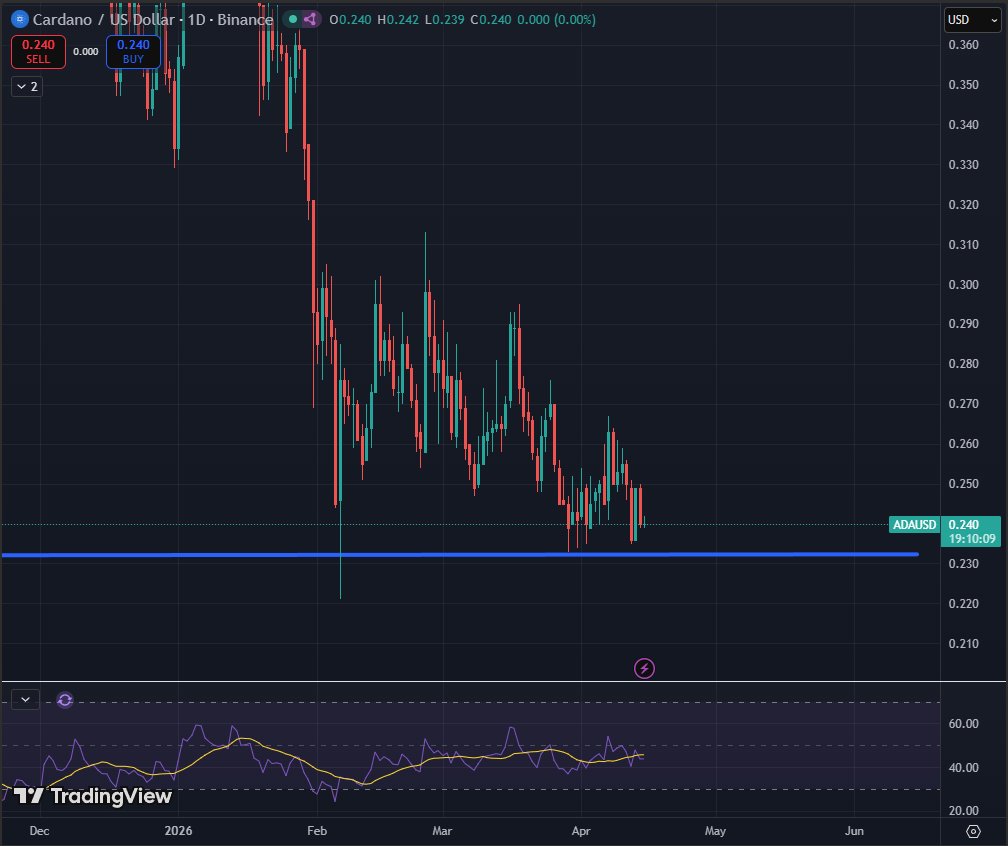Select the blue horizontal support line
This screenshot has width=1008, height=846.
coord(460,554)
